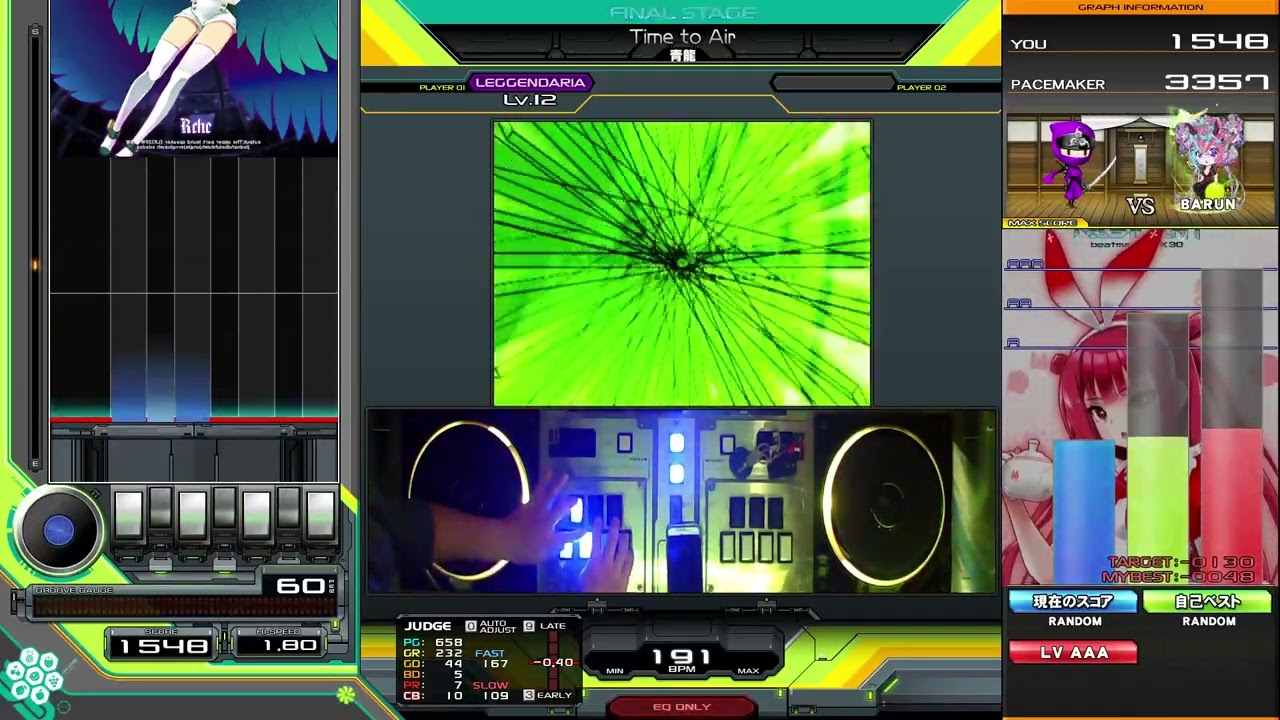1280x720 pixels.
Task: Click the PR 7 judge count
Action: coord(433,685)
